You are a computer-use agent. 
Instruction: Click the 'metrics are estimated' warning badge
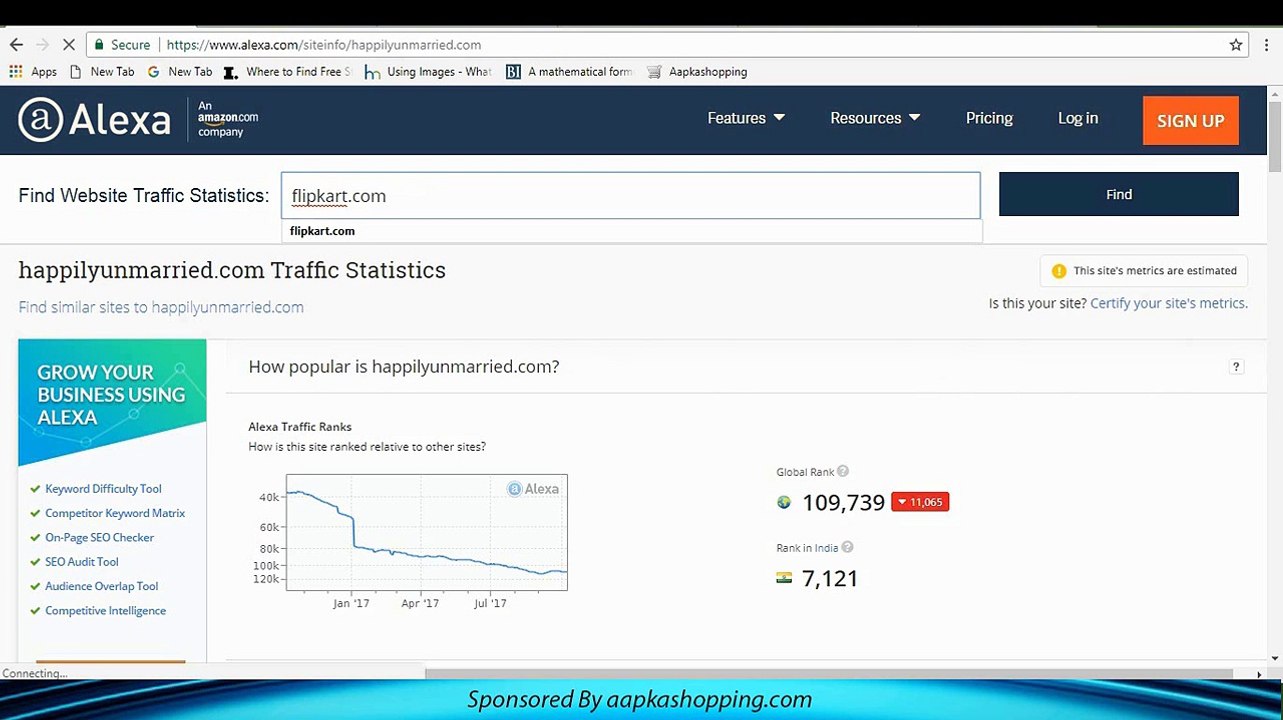pyautogui.click(x=1143, y=271)
